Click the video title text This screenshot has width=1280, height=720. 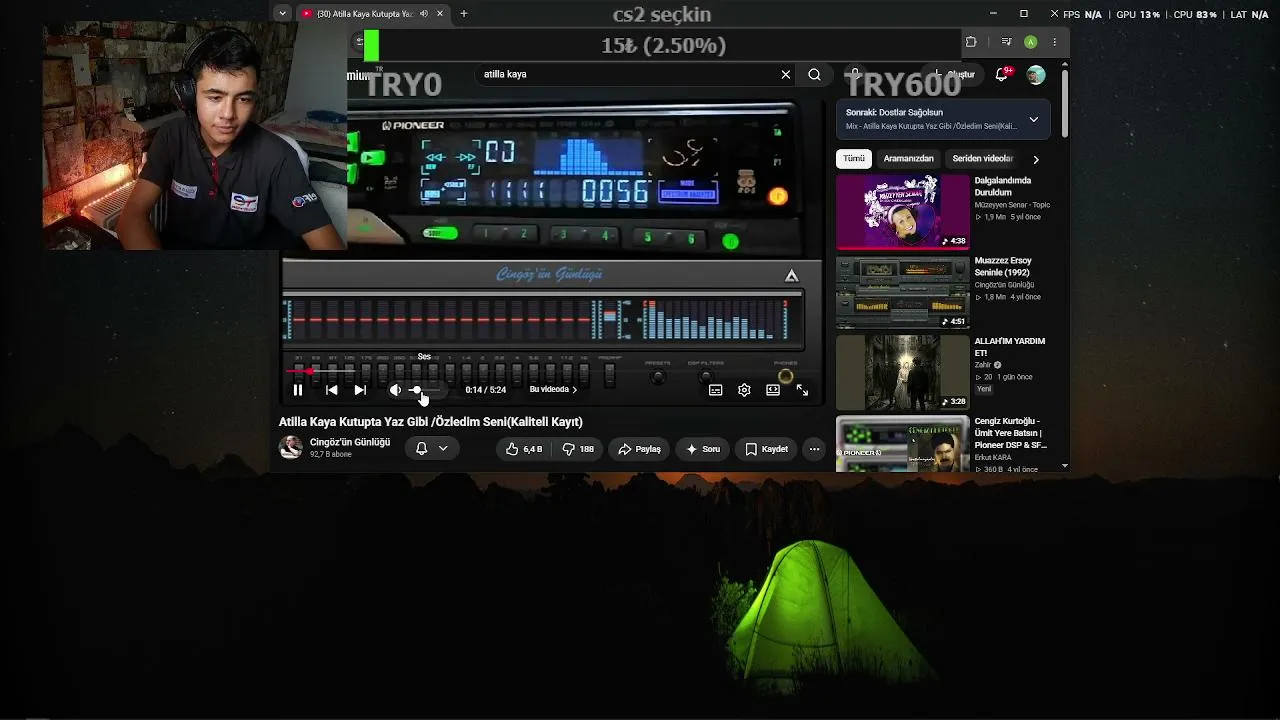coord(430,422)
